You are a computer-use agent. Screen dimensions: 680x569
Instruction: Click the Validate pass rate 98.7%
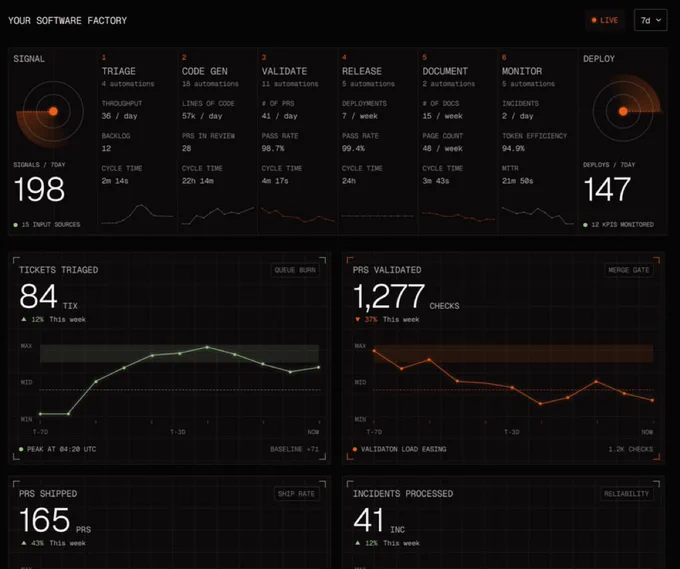(x=273, y=148)
